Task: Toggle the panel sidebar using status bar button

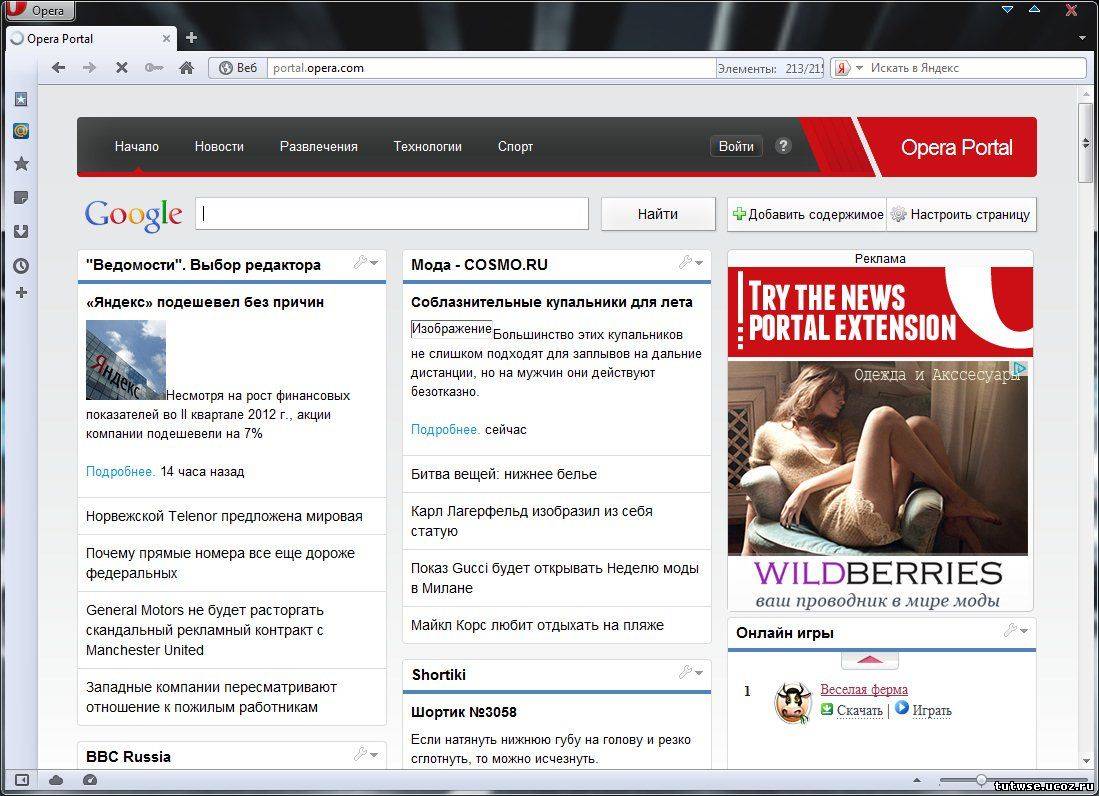Action: pos(22,780)
